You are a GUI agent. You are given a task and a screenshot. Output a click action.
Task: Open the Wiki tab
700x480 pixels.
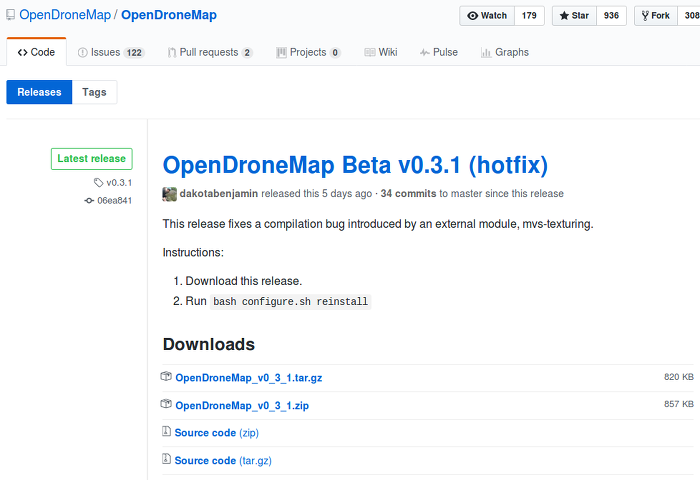tap(381, 52)
